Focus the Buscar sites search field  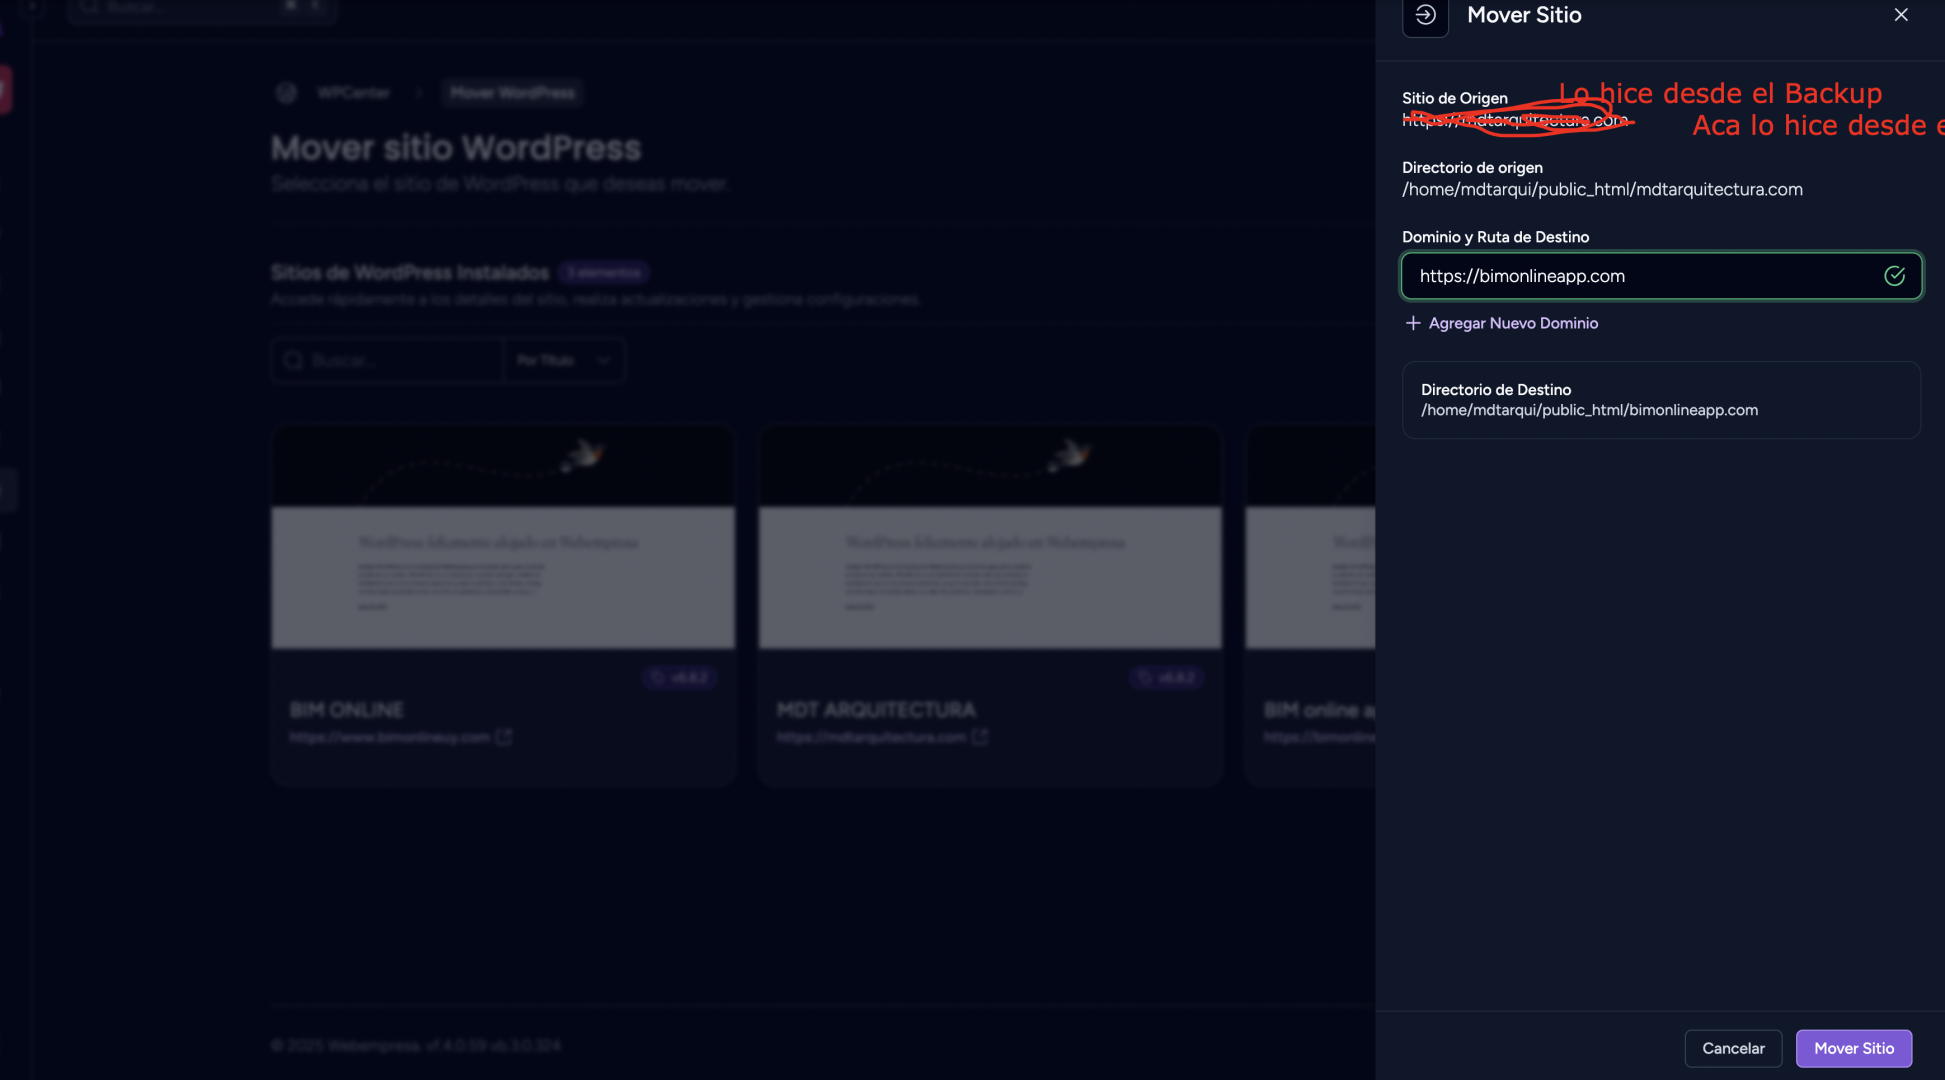400,360
